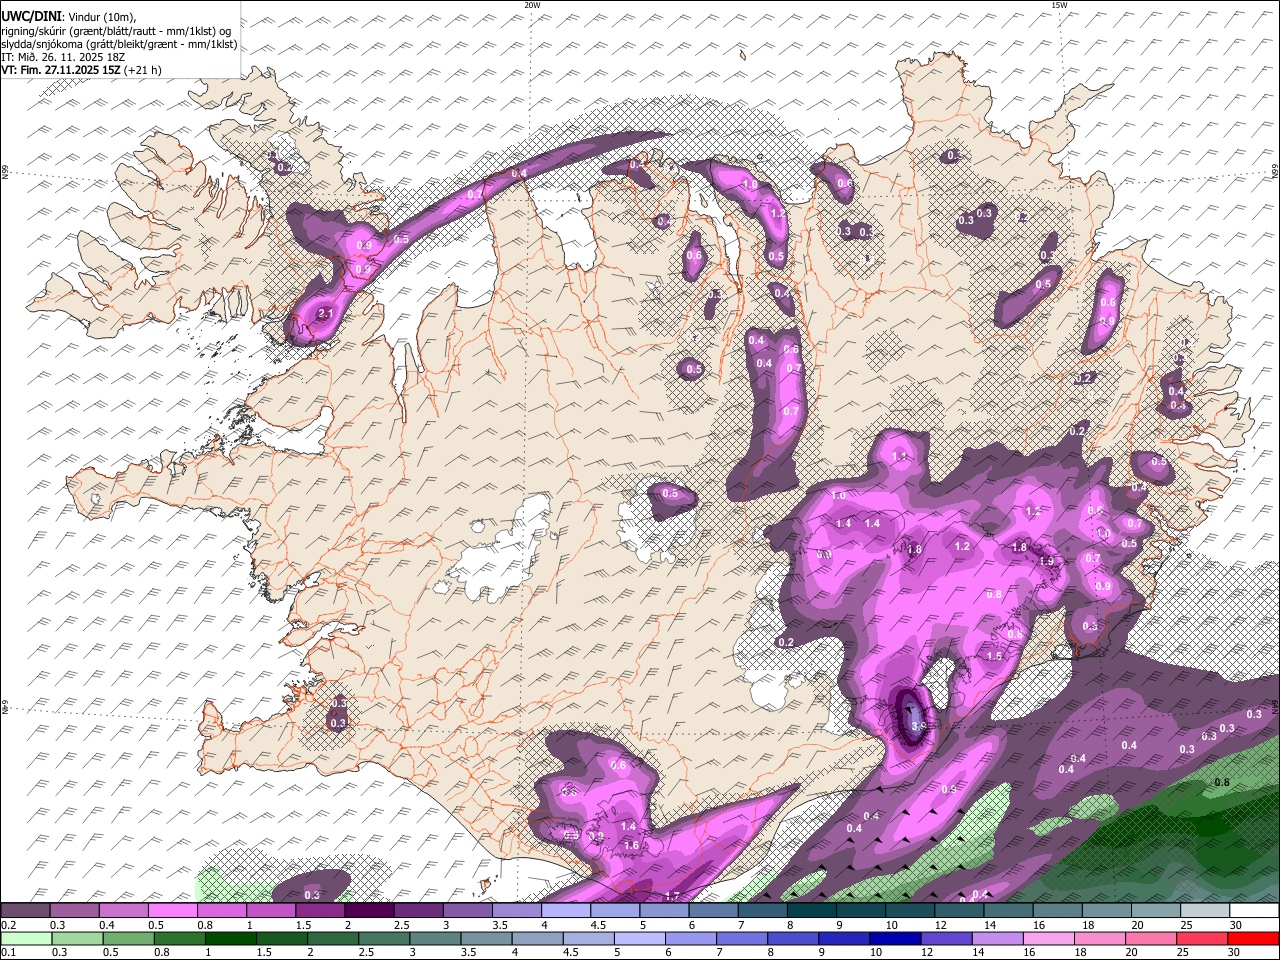Select the dark teal snow-scale swatch labeled 8

(810, 910)
